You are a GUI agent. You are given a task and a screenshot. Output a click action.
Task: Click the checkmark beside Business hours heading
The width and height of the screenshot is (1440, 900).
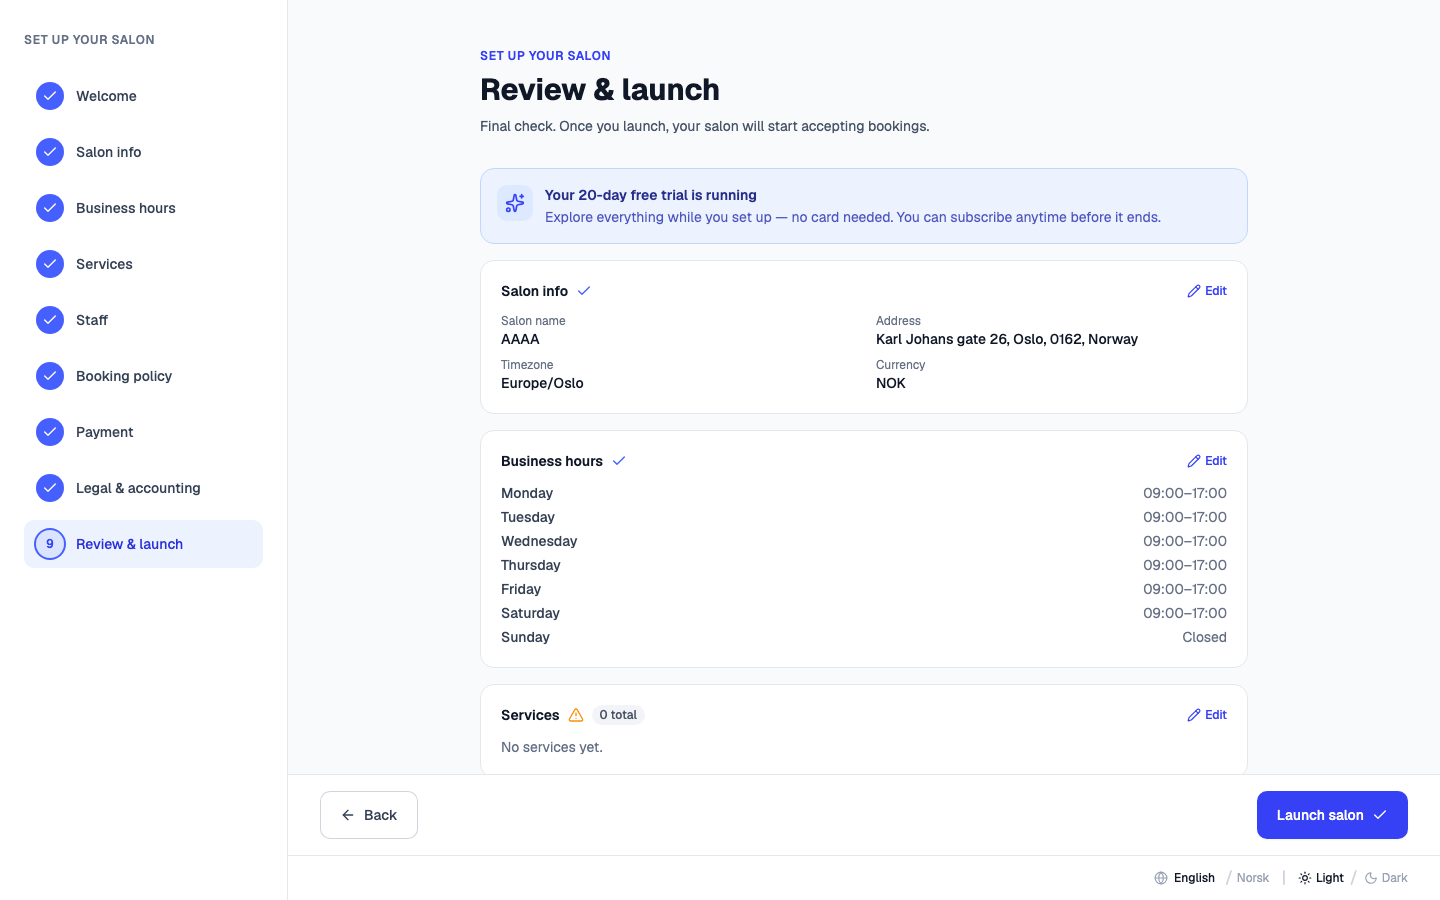pos(619,461)
